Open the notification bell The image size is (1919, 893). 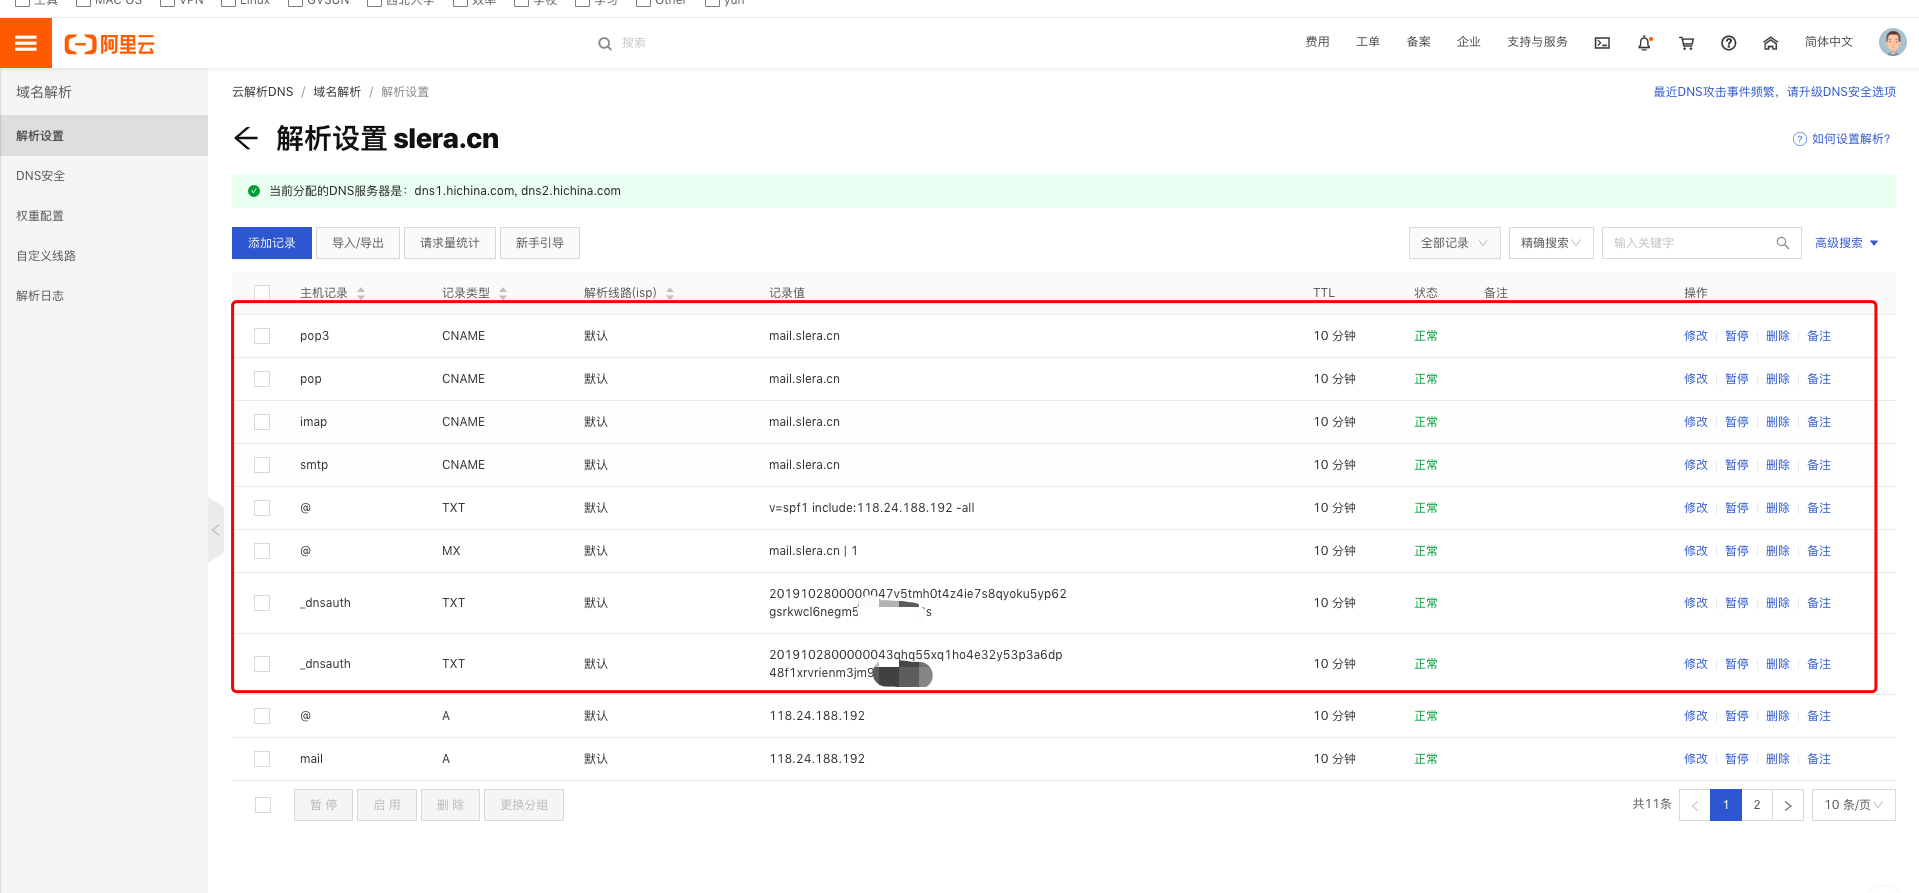pyautogui.click(x=1644, y=43)
